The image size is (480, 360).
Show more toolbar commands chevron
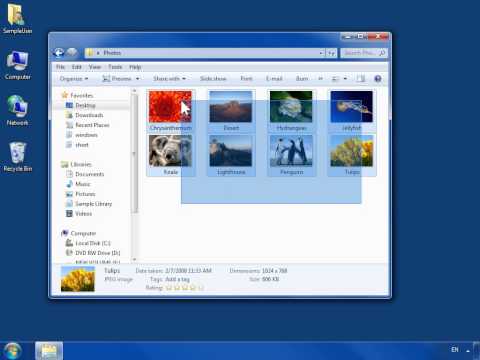[320, 79]
